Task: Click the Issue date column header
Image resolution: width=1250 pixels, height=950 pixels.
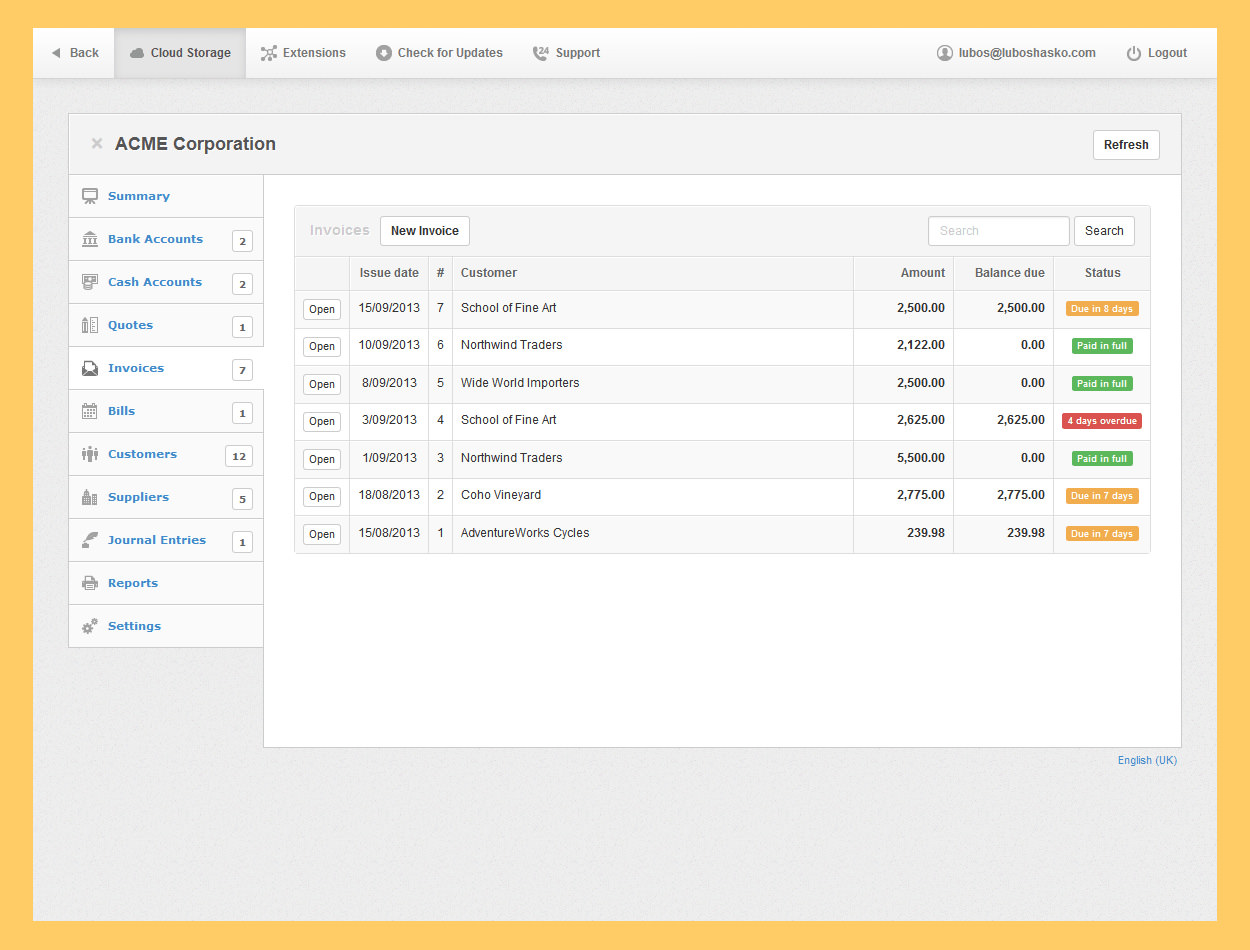Action: pos(389,273)
